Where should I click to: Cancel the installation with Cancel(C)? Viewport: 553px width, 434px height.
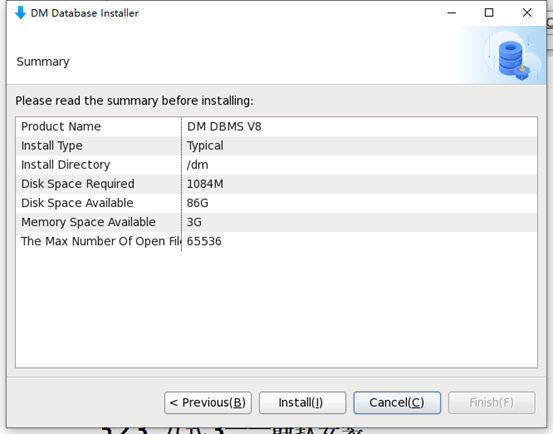pos(397,402)
